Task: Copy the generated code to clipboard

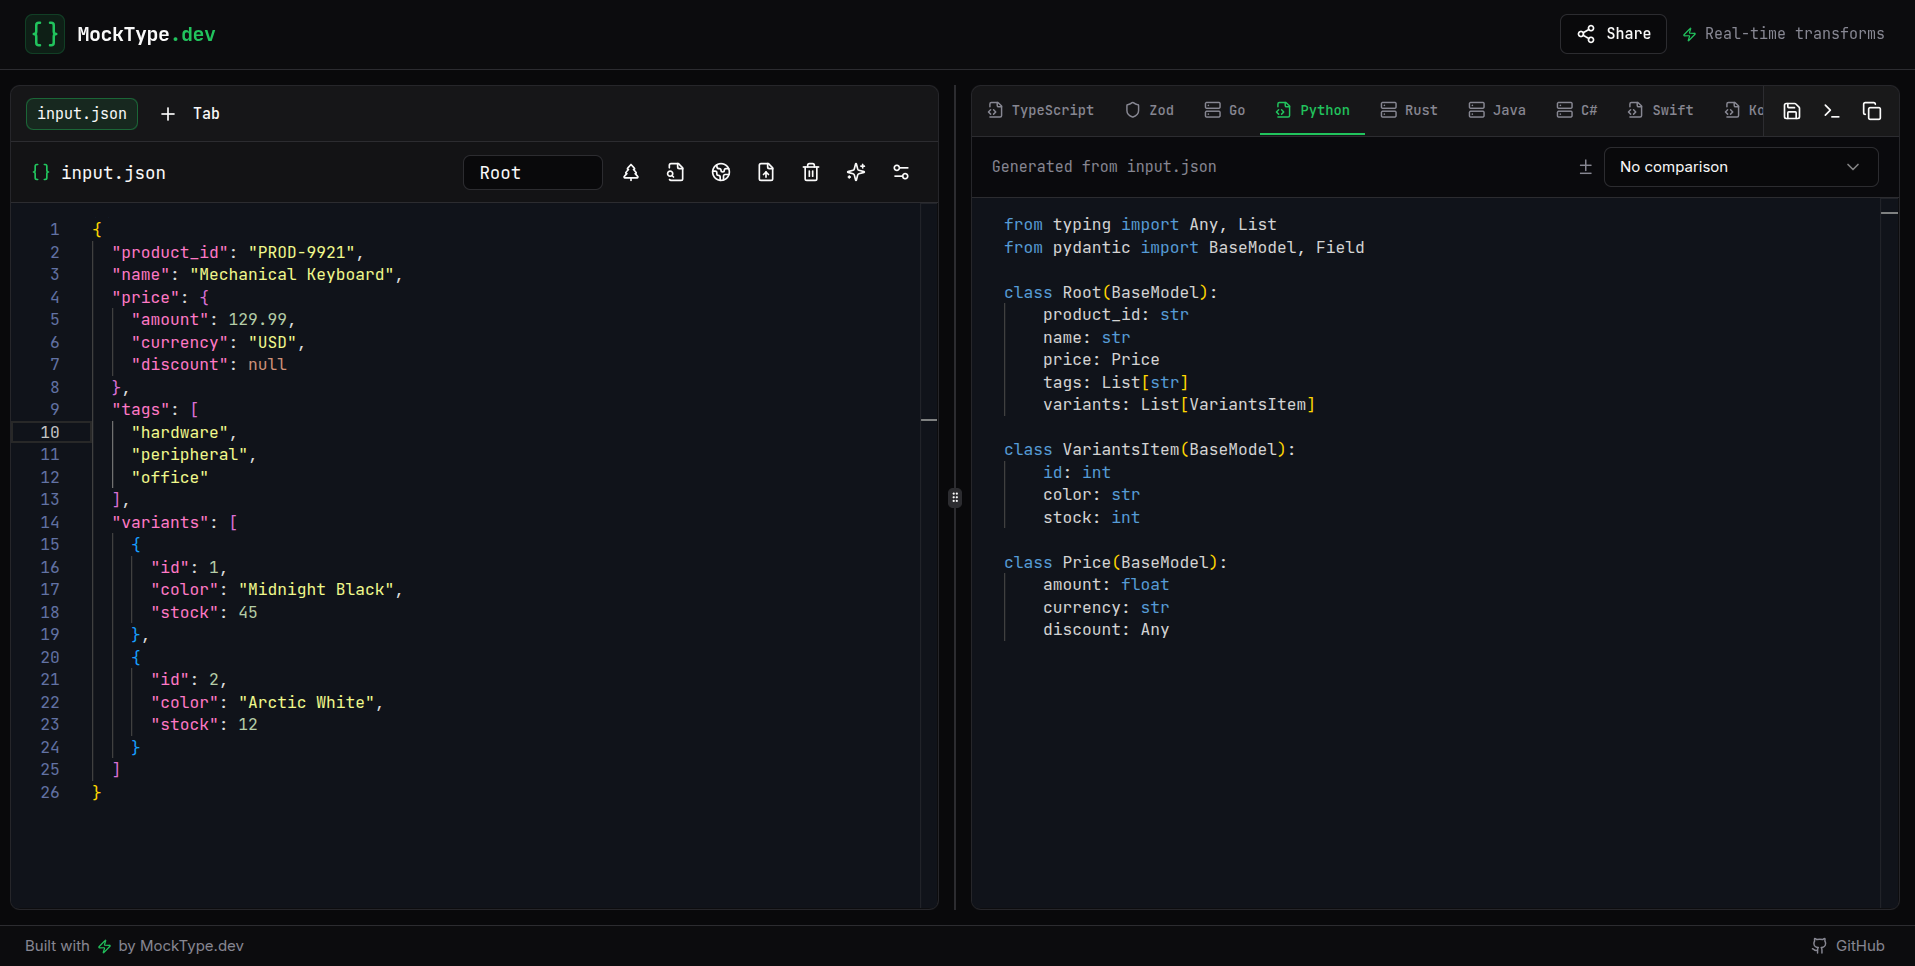Action: click(1873, 110)
